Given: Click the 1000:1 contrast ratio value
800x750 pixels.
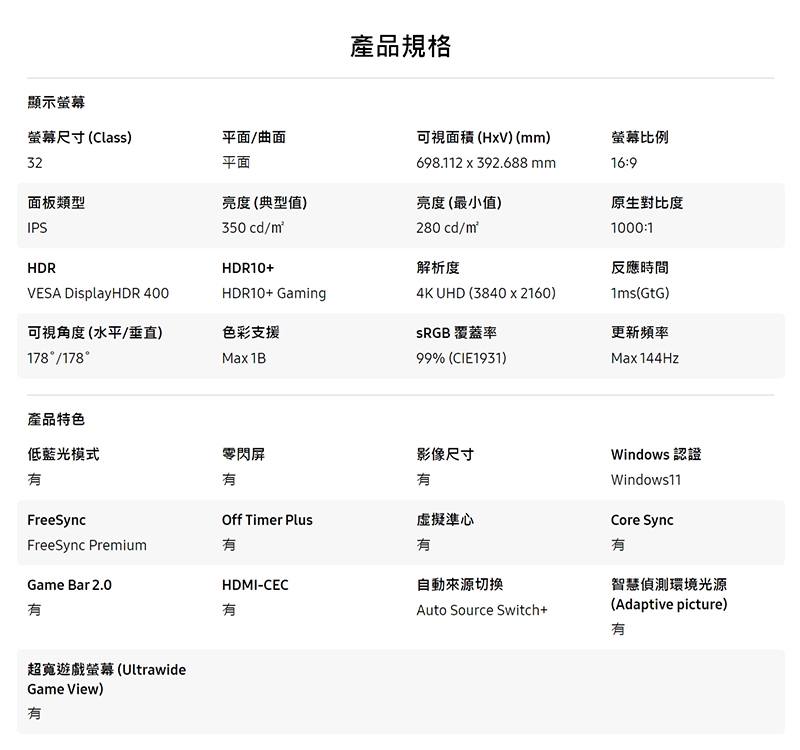Looking at the screenshot, I should pyautogui.click(x=632, y=228).
